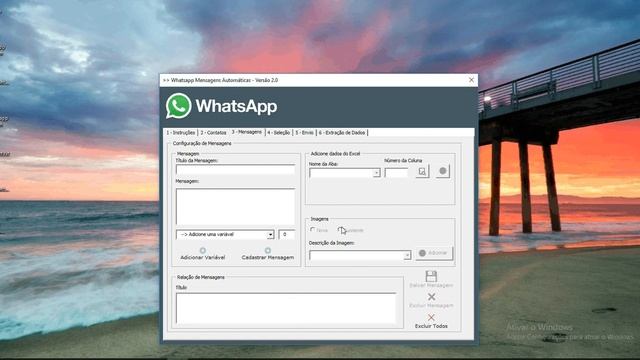640x360 pixels.
Task: Expand the Descrição da Imagem combo box
Action: [x=407, y=256]
